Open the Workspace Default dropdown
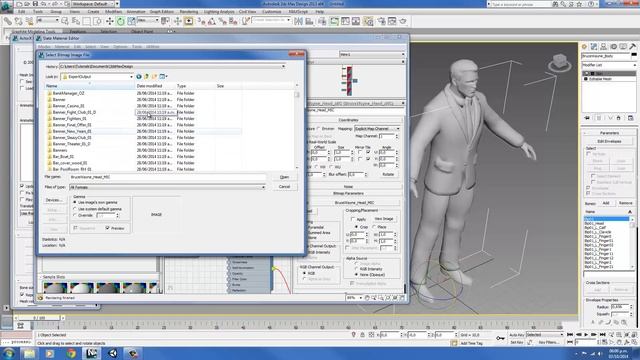Image resolution: width=640 pixels, height=360 pixels. point(95,4)
